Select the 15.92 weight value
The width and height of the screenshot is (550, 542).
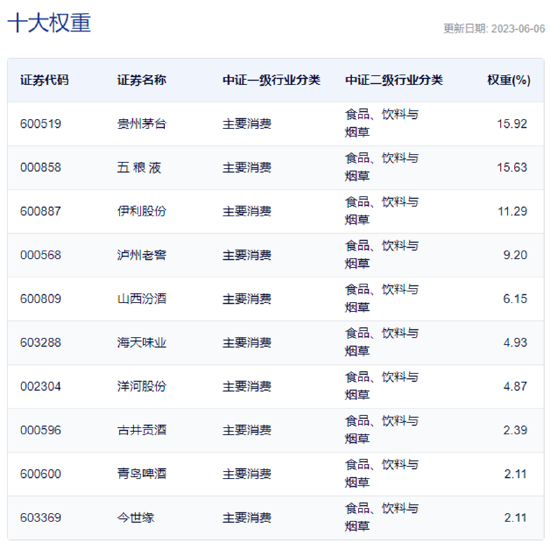click(x=512, y=124)
